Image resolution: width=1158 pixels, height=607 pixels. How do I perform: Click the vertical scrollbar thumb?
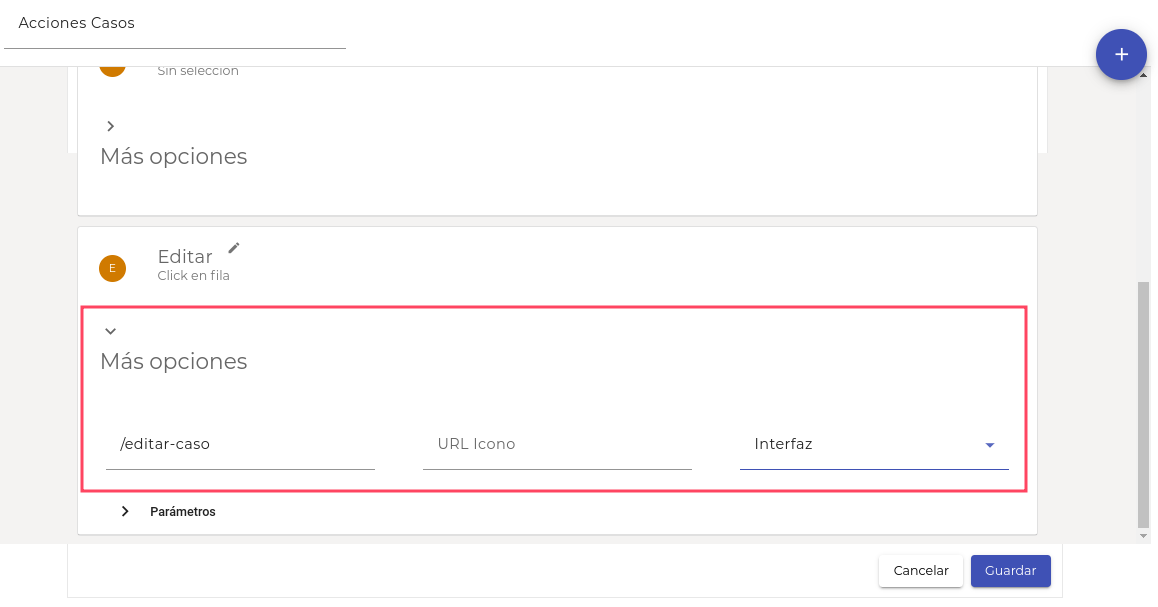pos(1143,400)
